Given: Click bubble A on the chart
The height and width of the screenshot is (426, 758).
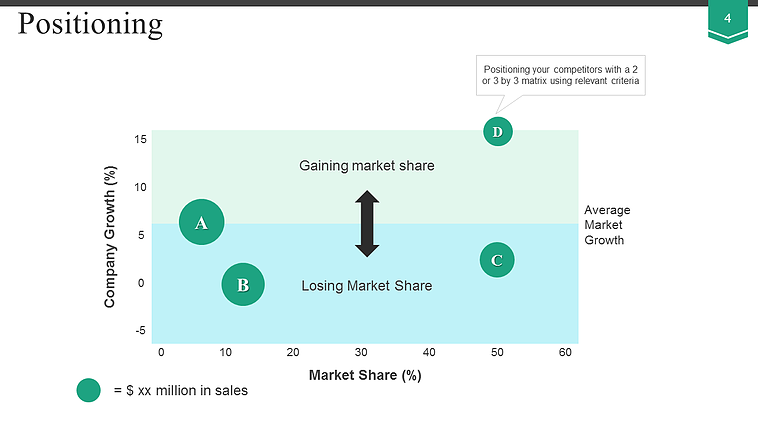Looking at the screenshot, I should click(201, 222).
